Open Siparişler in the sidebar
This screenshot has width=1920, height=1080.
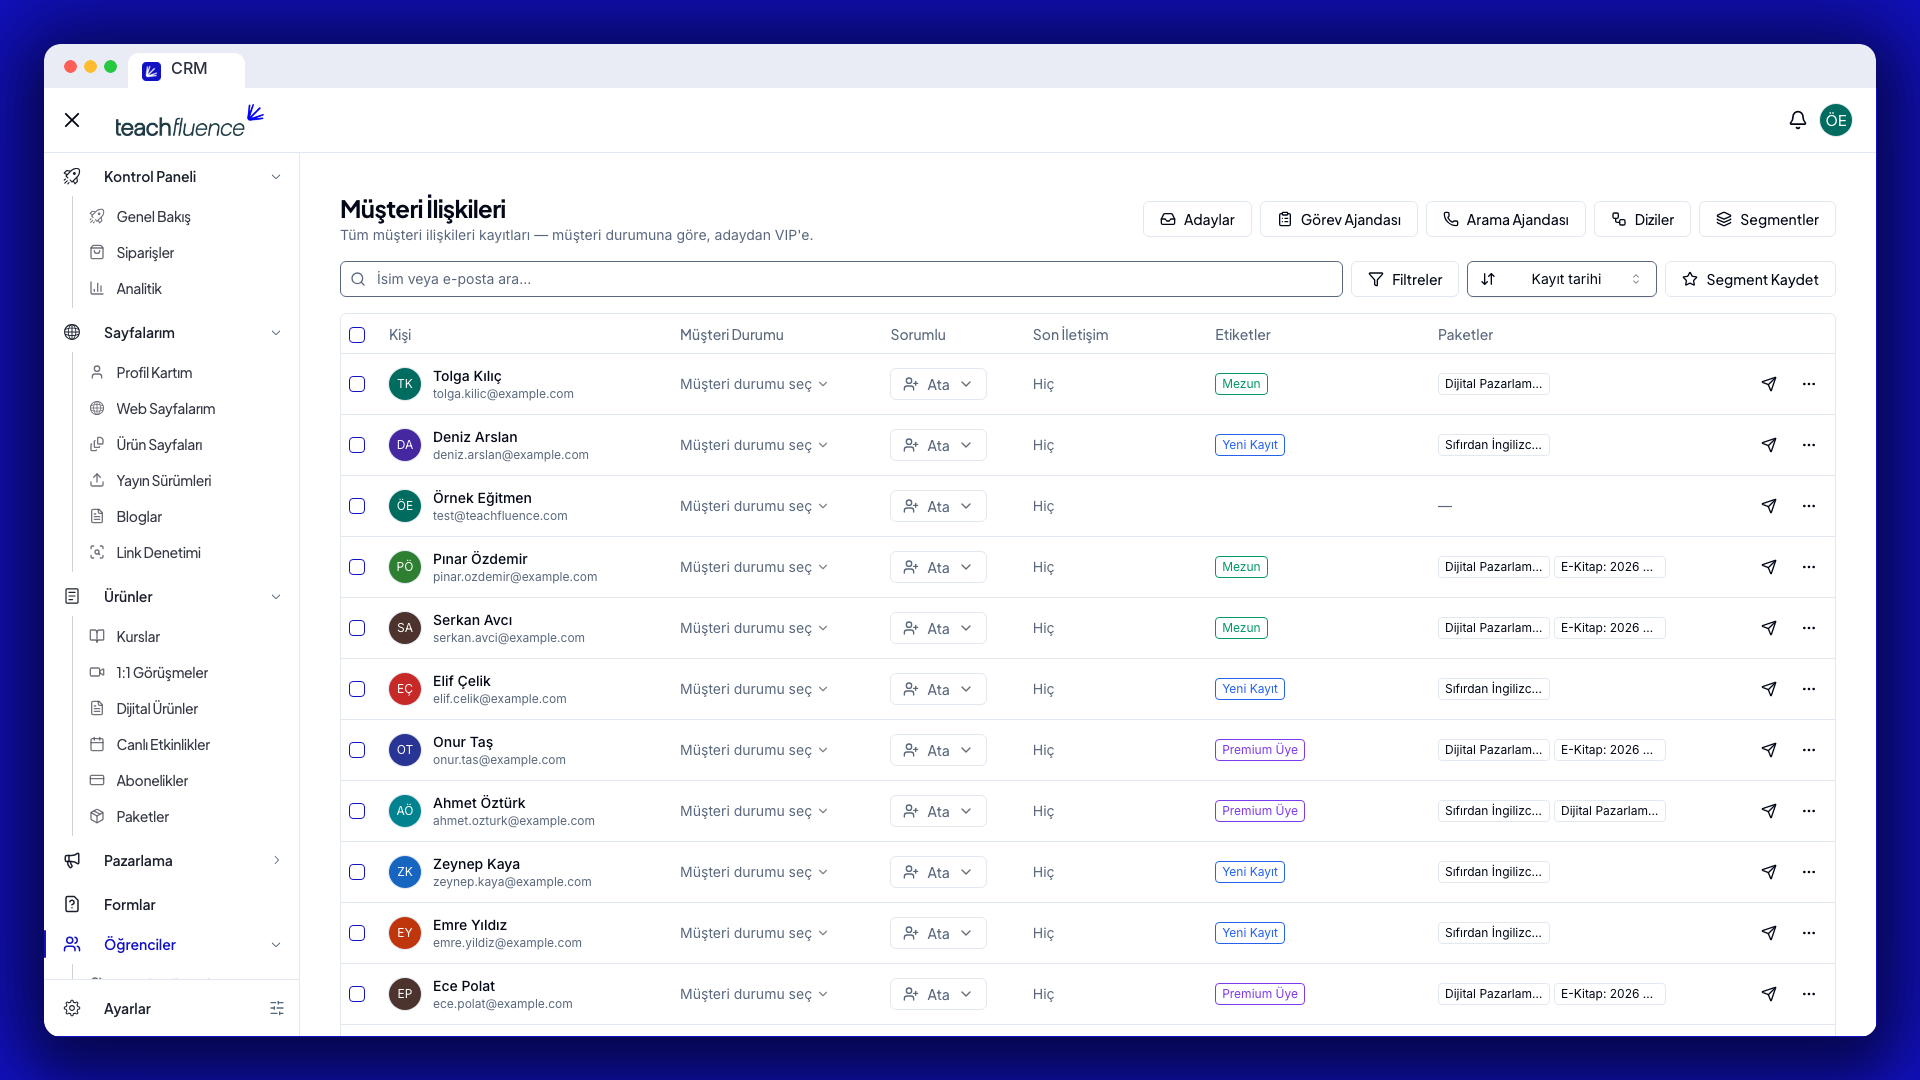click(x=145, y=253)
